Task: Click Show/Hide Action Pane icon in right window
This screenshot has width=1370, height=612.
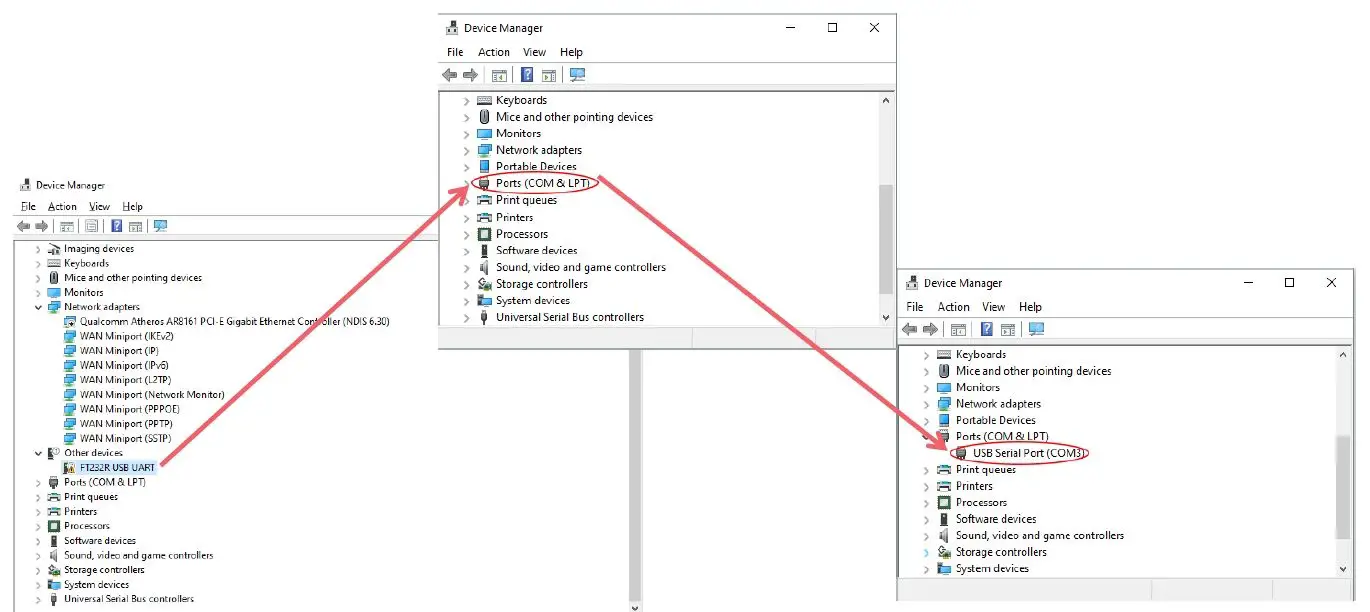Action: (x=1008, y=329)
